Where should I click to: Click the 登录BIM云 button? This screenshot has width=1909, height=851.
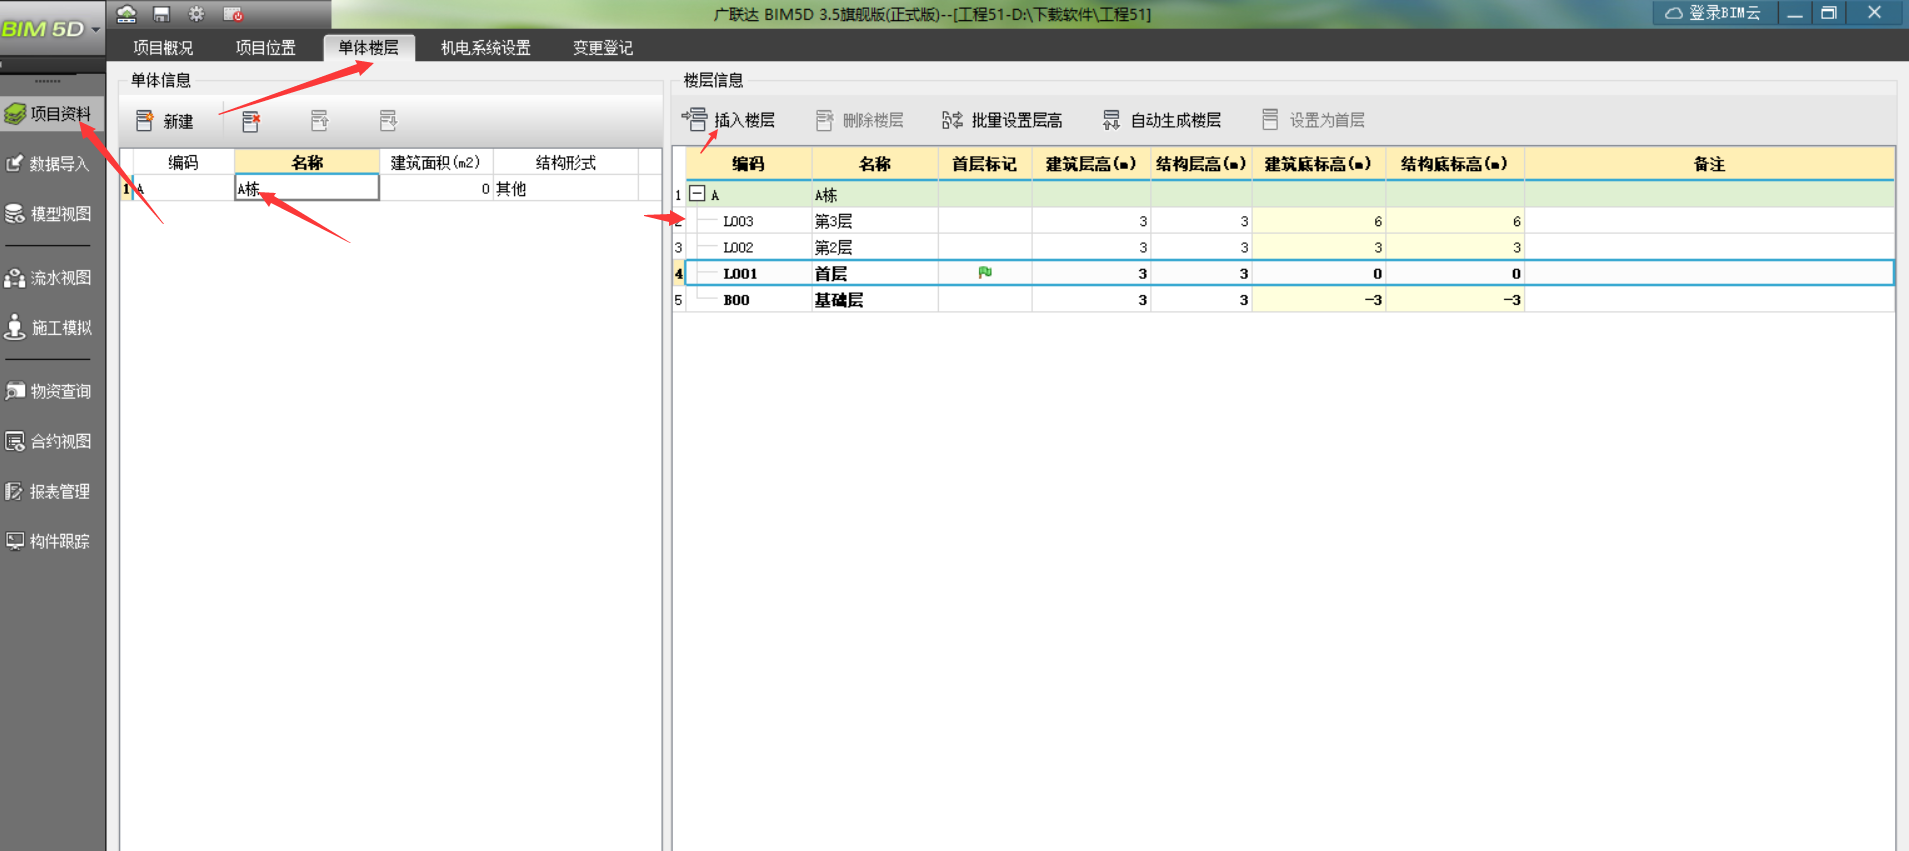pos(1714,13)
